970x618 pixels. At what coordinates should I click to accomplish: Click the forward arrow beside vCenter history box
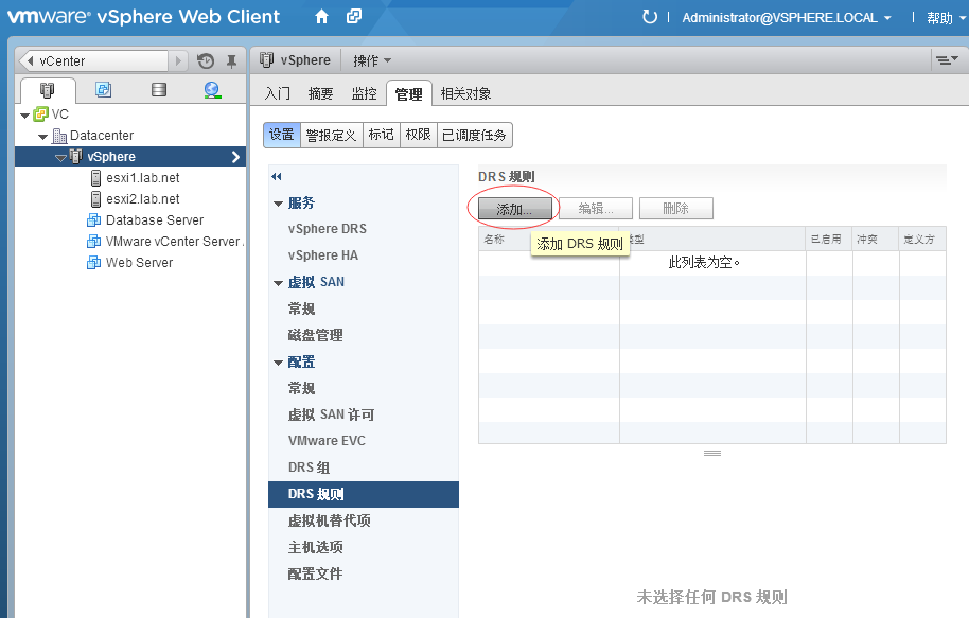coord(178,61)
